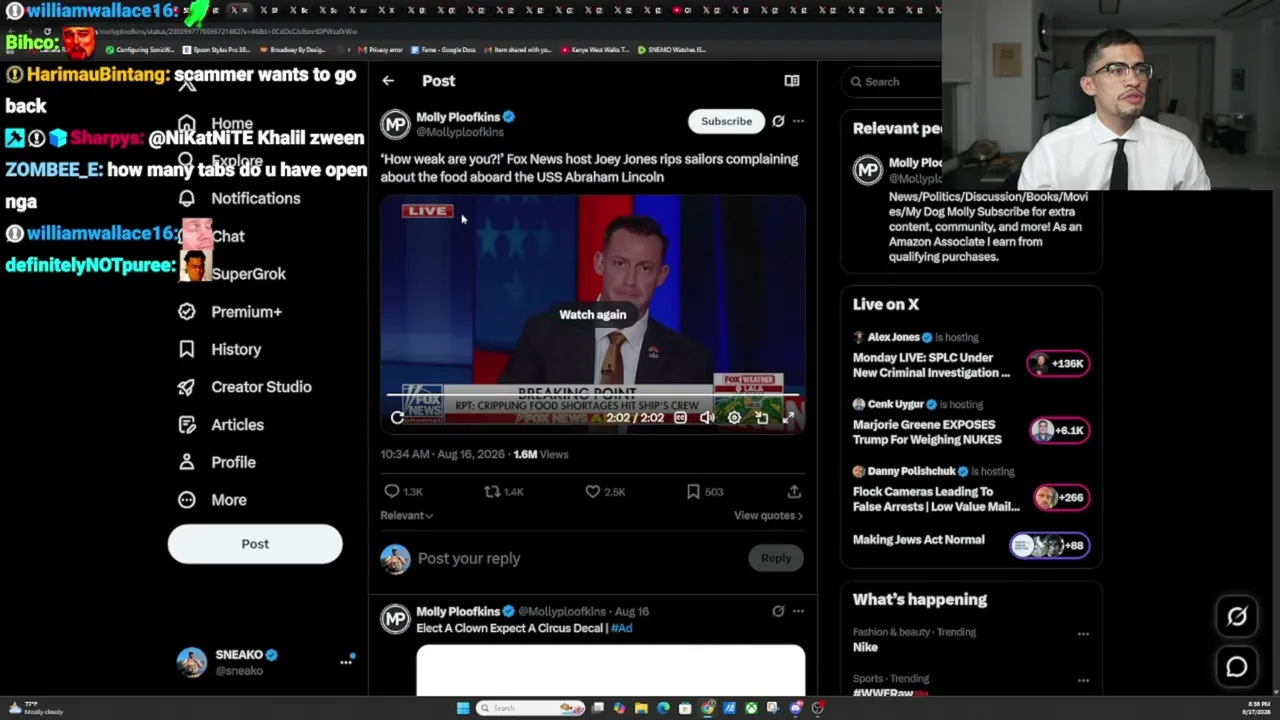Click the Profile person icon
The image size is (1280, 720).
coord(187,462)
